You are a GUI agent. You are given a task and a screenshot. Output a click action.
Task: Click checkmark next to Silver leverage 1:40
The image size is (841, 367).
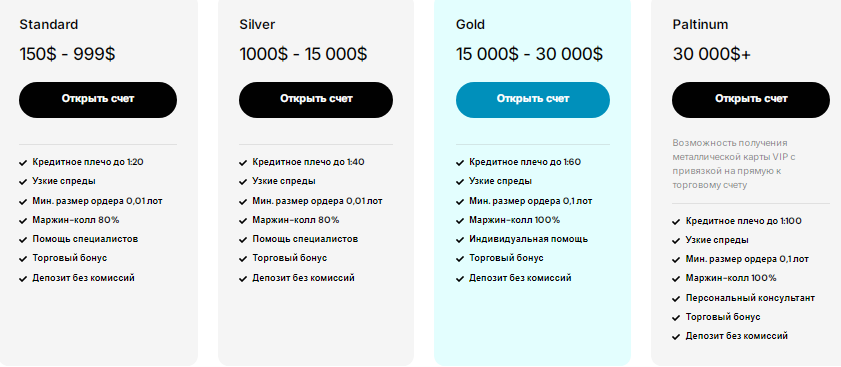[243, 163]
